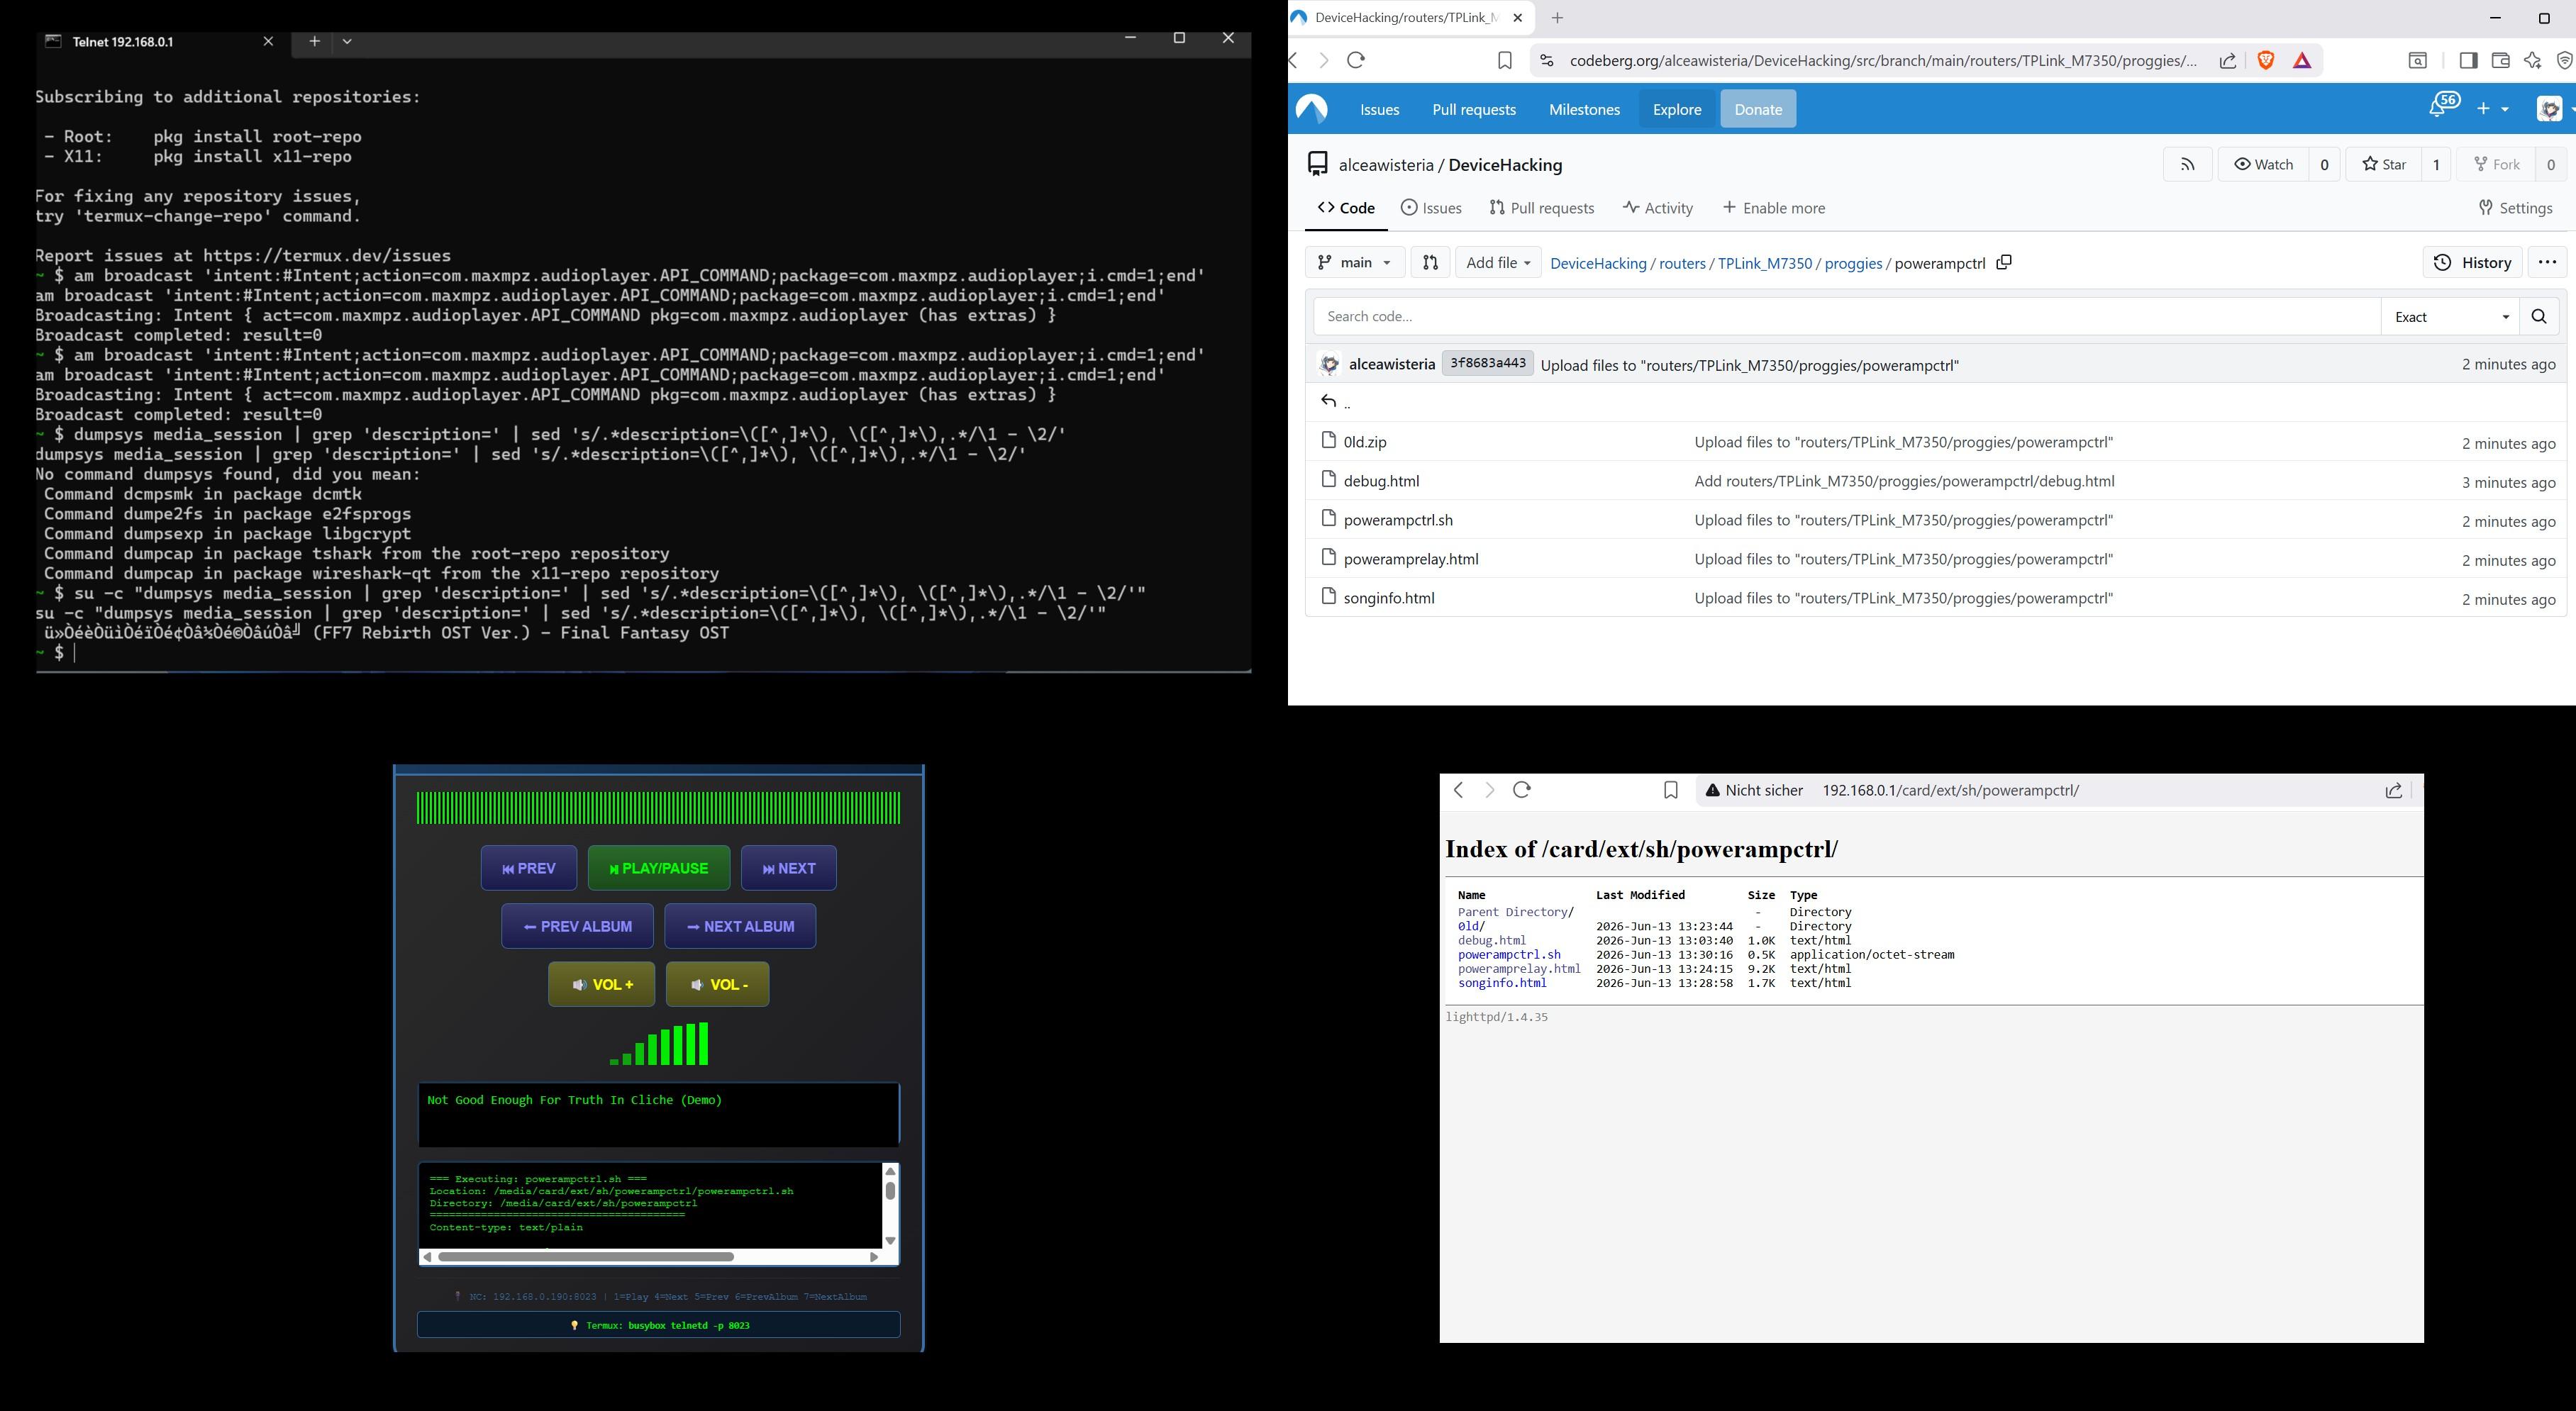This screenshot has height=1411, width=2576.
Task: Click the PREV track button
Action: pos(529,869)
